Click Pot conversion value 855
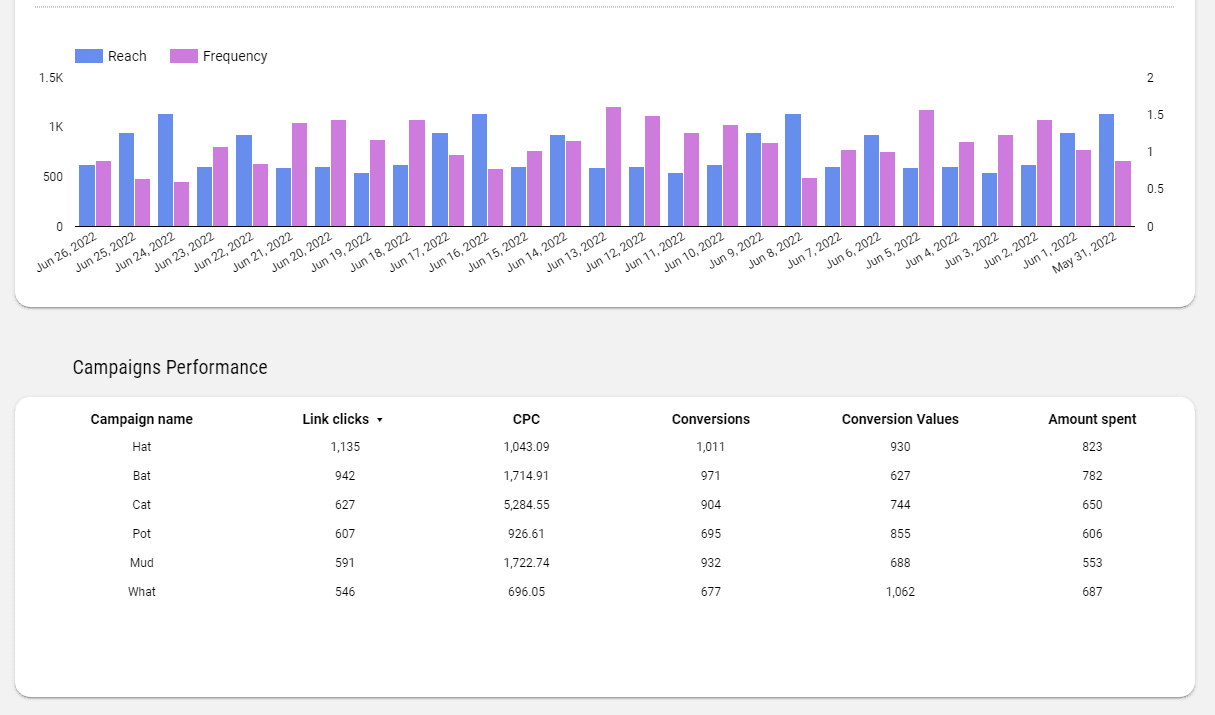The image size is (1215, 715). pyautogui.click(x=900, y=534)
